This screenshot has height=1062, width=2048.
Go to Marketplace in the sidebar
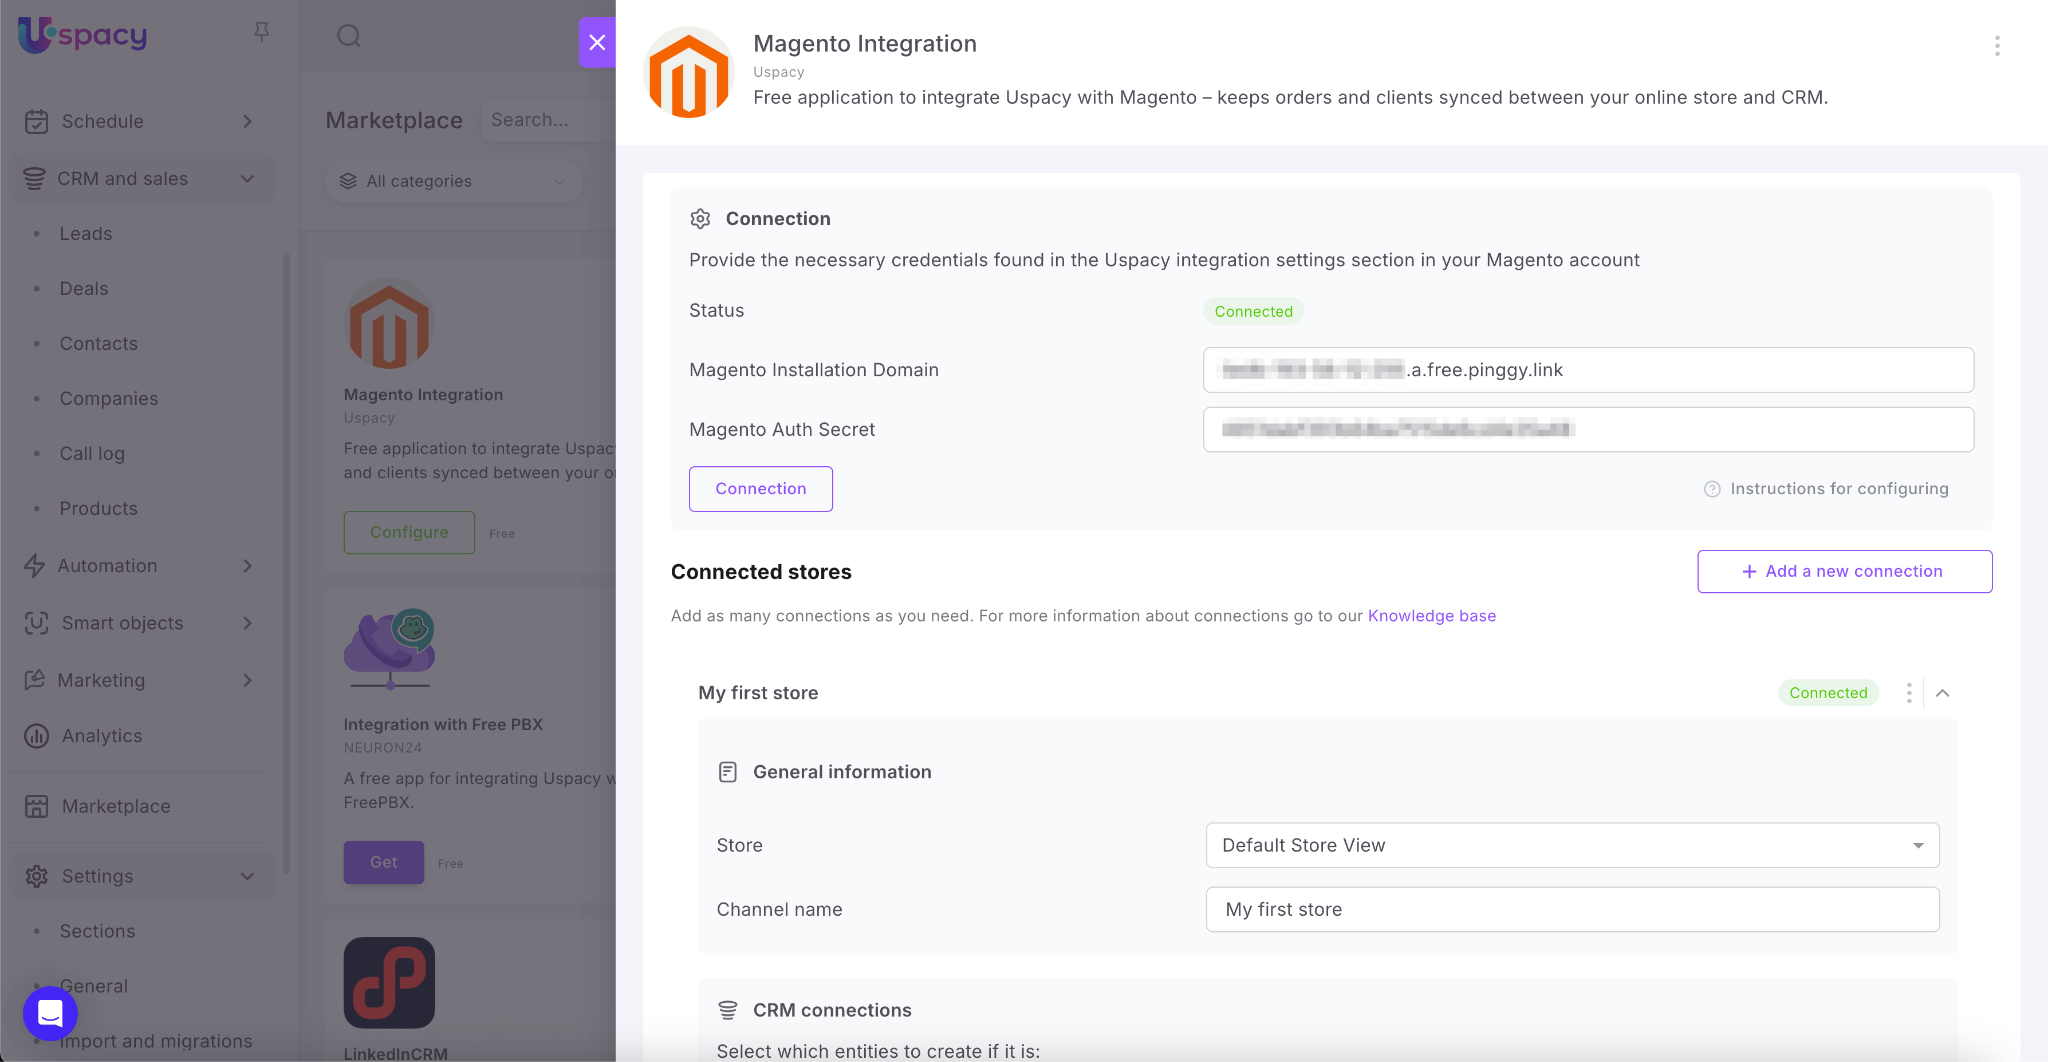pos(116,806)
